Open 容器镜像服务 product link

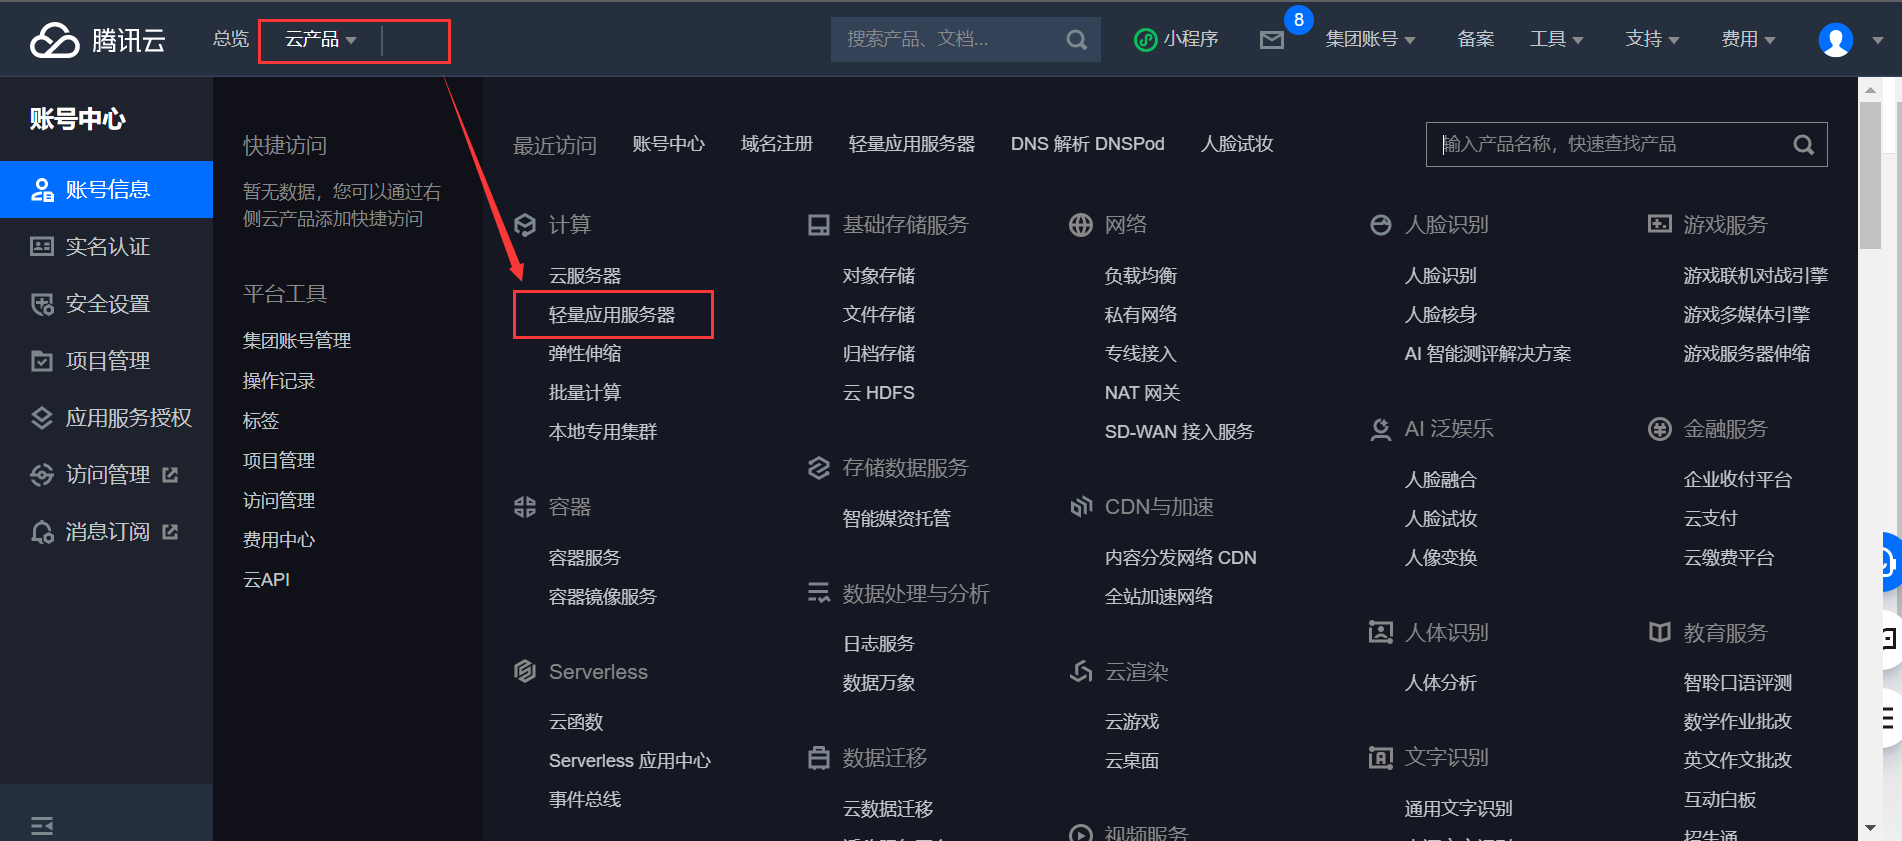(x=603, y=597)
